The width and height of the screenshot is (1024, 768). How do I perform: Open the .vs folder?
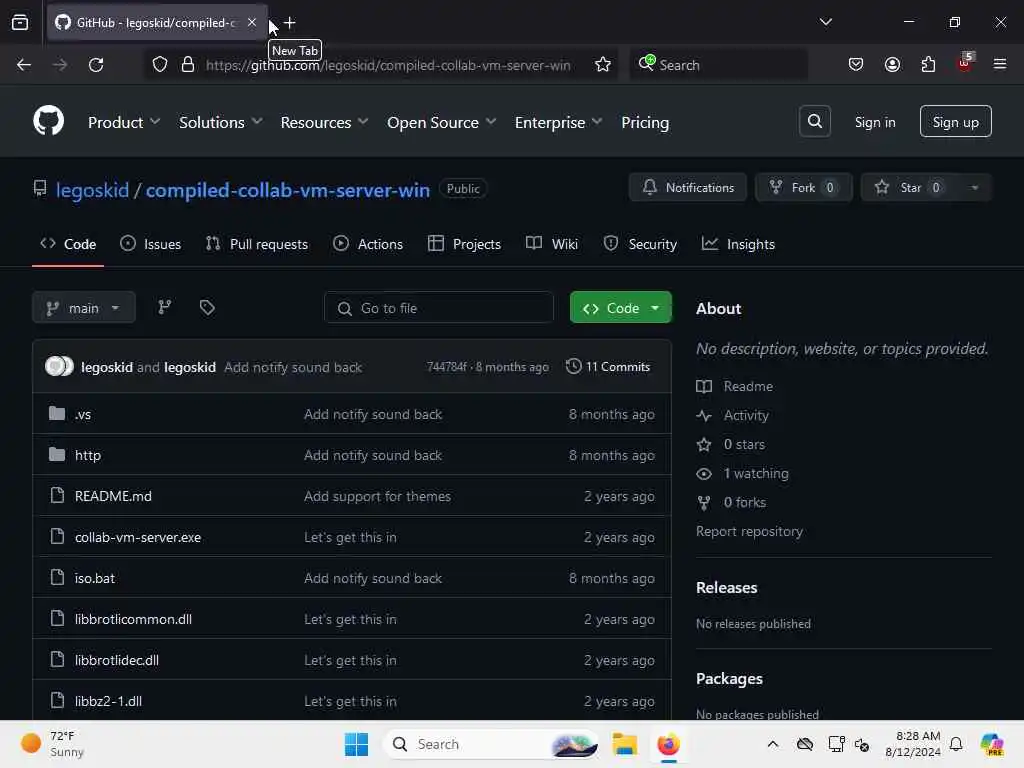click(83, 414)
